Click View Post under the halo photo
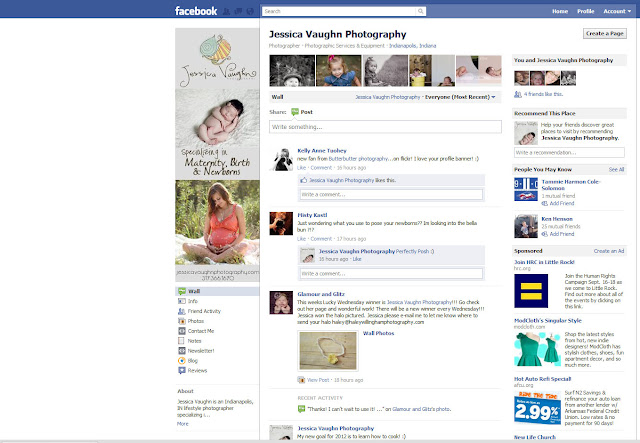Image resolution: width=640 pixels, height=443 pixels. click(x=318, y=380)
